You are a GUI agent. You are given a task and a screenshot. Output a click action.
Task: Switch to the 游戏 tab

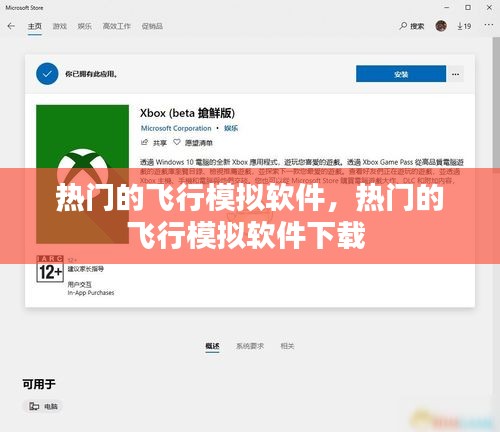60,26
